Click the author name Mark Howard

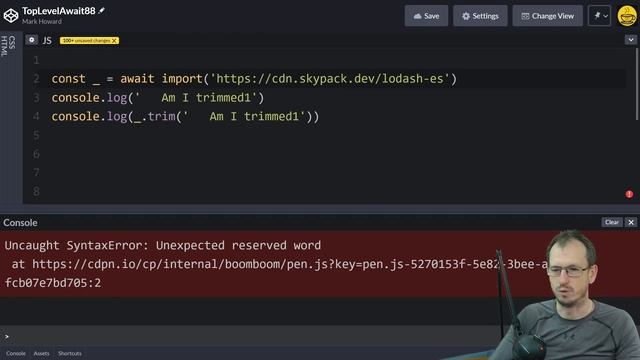coord(42,22)
